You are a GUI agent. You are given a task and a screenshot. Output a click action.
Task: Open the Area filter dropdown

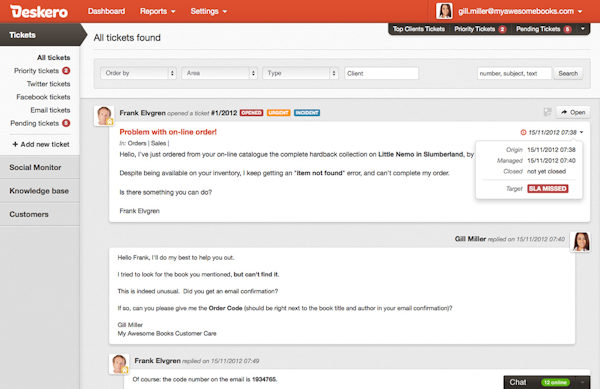pyautogui.click(x=219, y=73)
